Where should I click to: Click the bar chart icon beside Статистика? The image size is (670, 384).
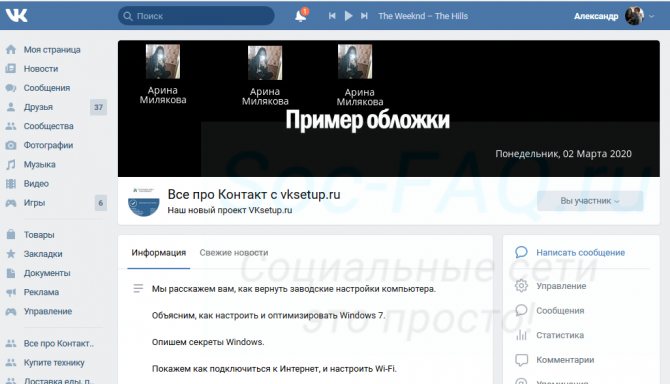(x=521, y=335)
